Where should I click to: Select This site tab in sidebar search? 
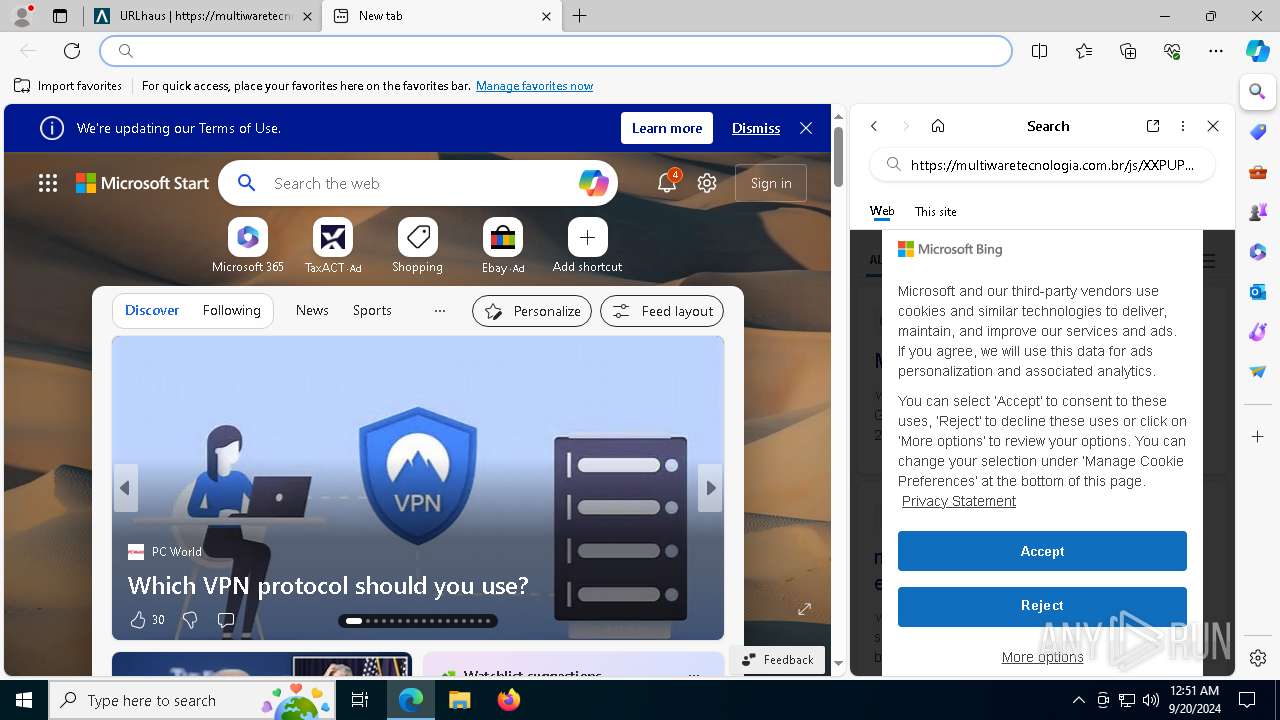[x=936, y=212]
